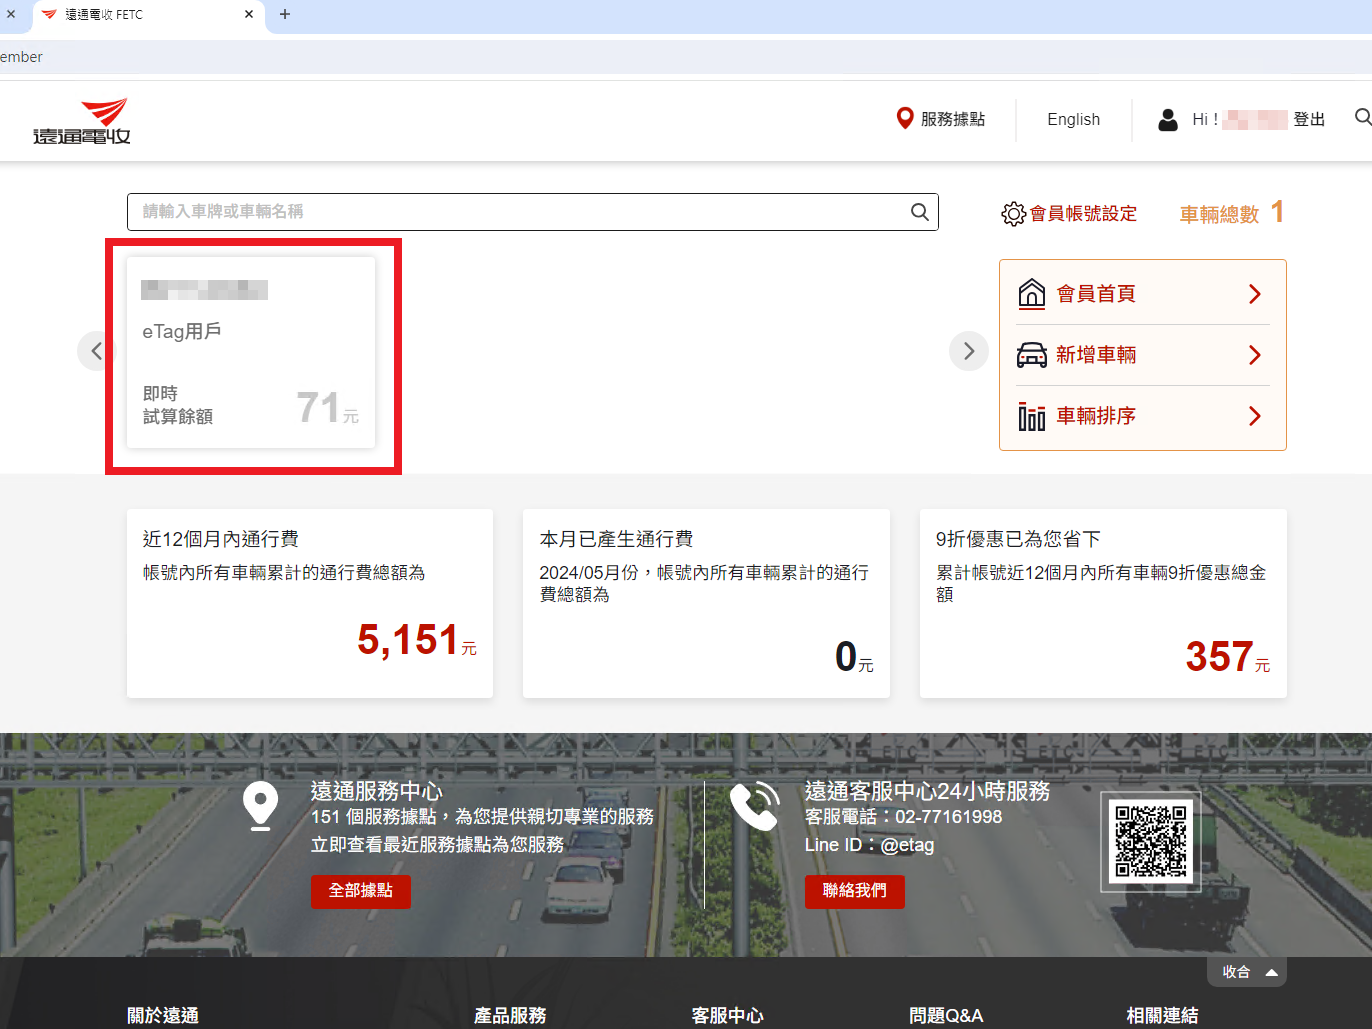1372x1029 pixels.
Task: Click the 聯絡我們 button
Action: (854, 891)
